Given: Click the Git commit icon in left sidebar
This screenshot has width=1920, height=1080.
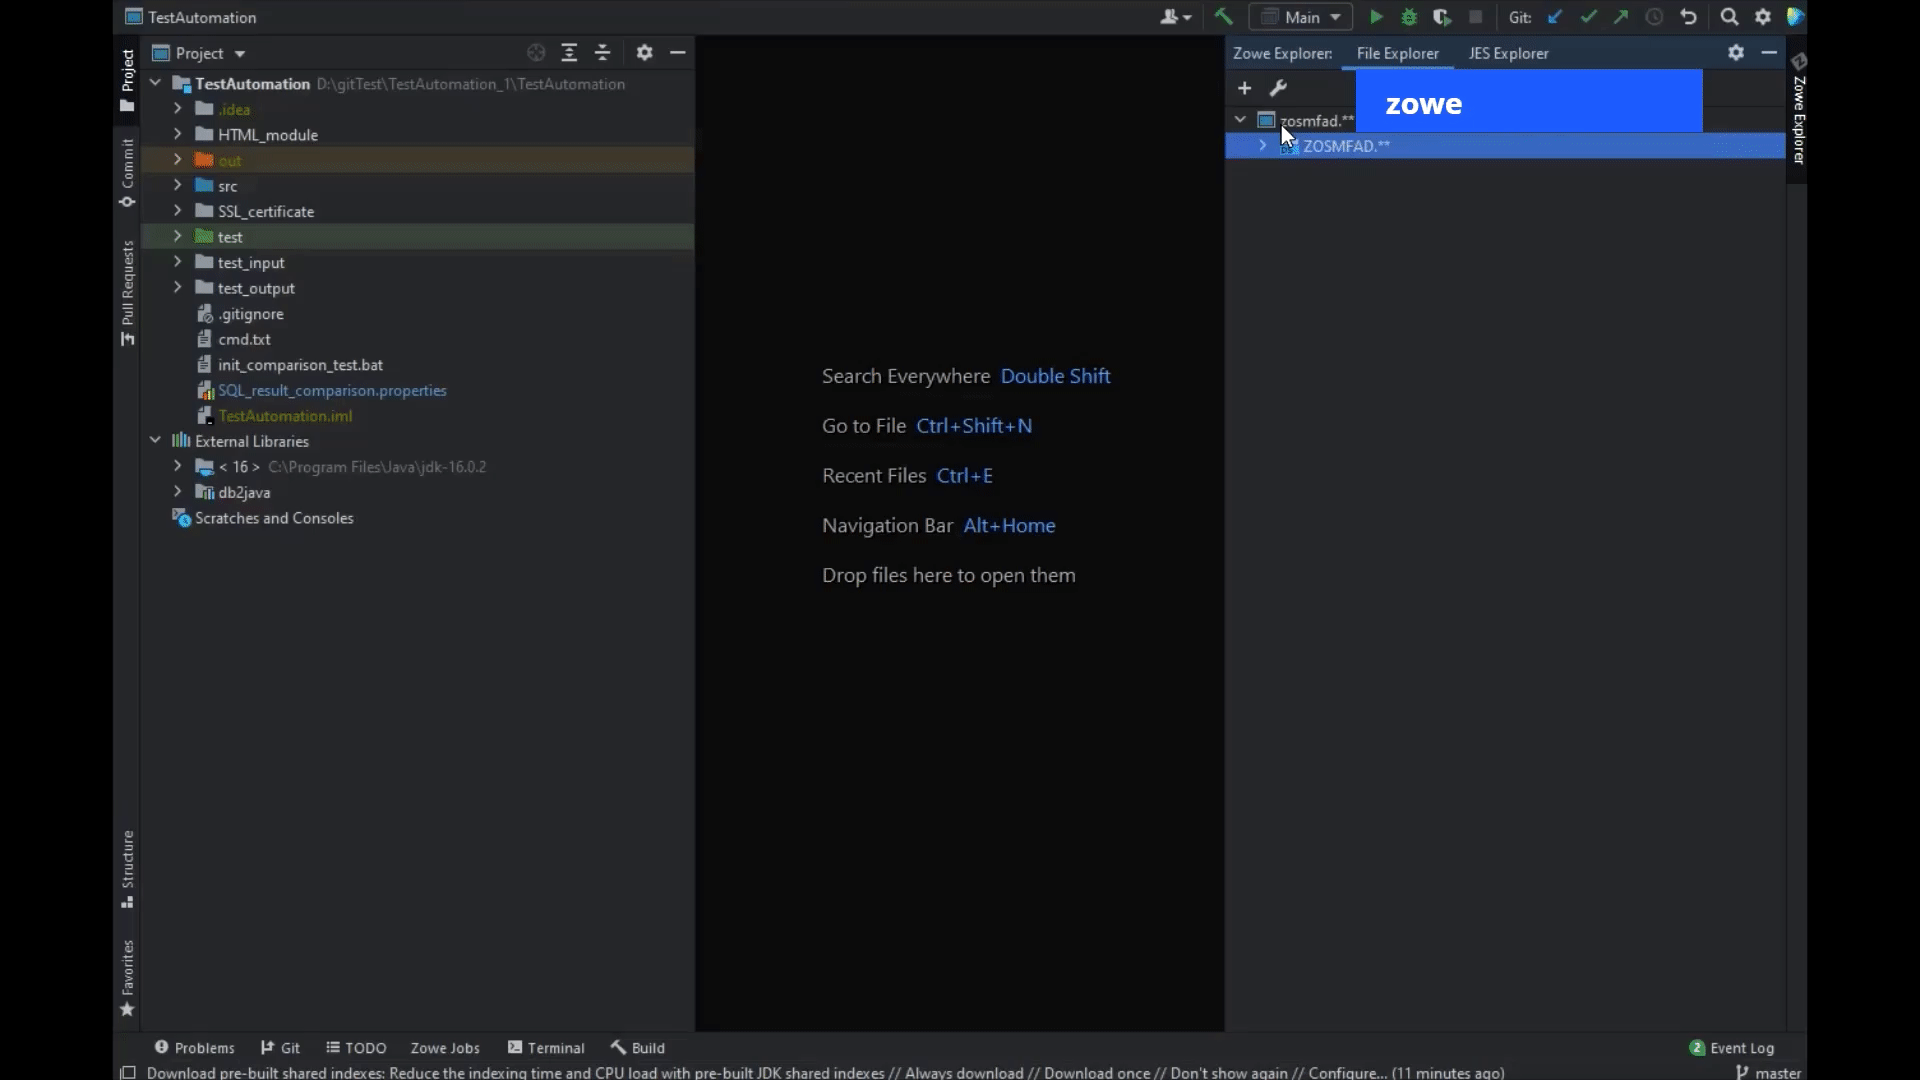Looking at the screenshot, I should coord(127,202).
